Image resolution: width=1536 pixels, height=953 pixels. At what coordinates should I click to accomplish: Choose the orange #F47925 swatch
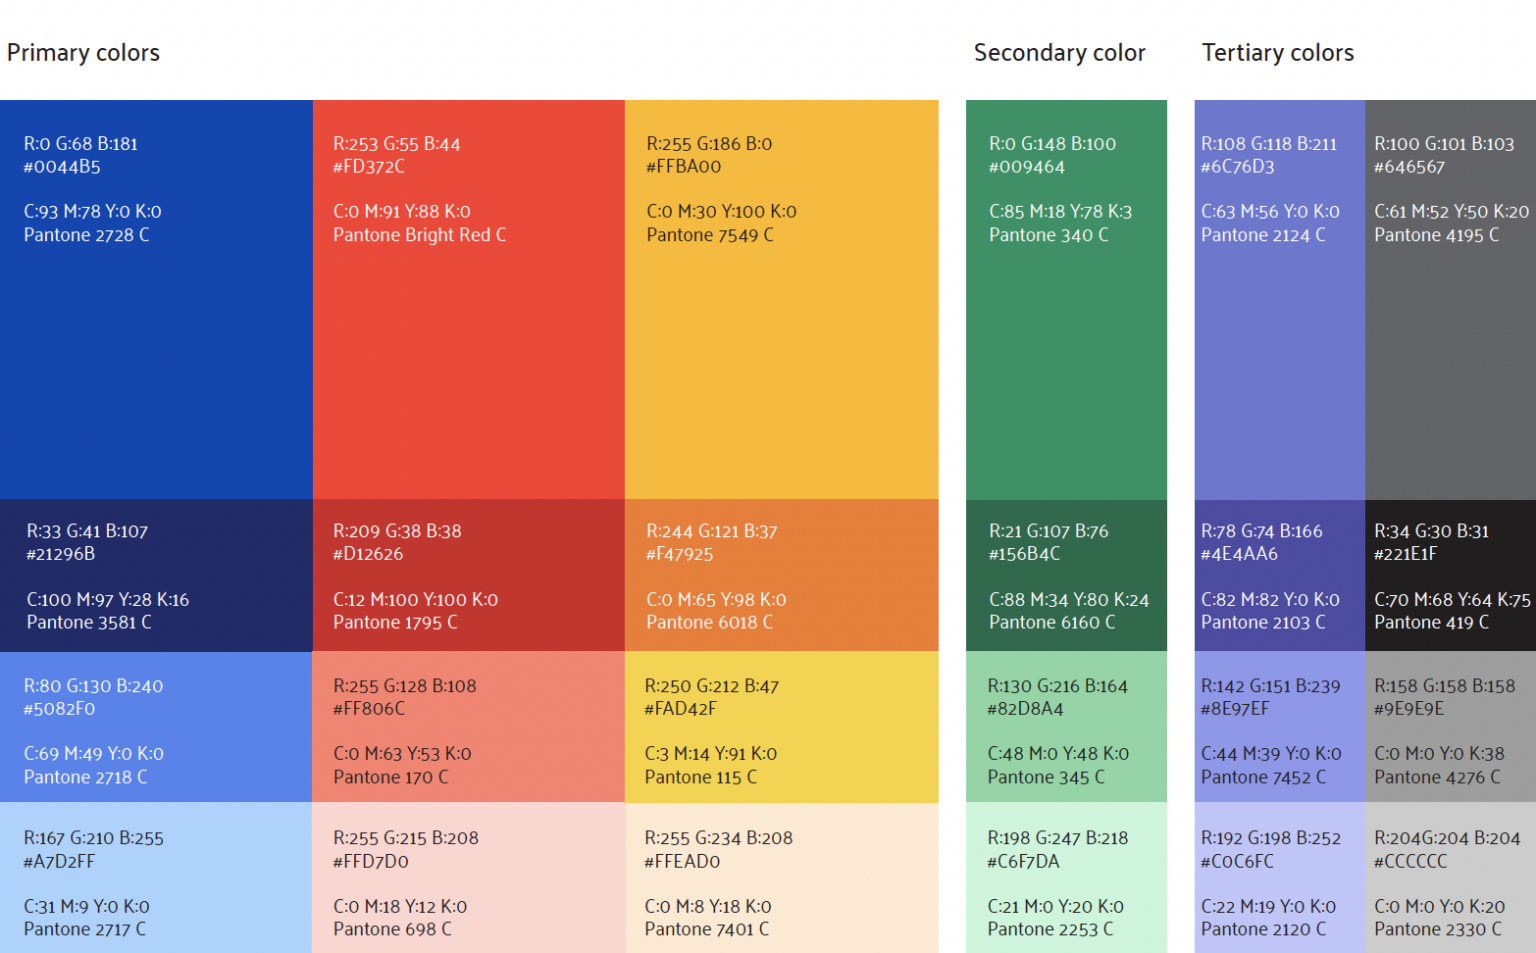[781, 576]
